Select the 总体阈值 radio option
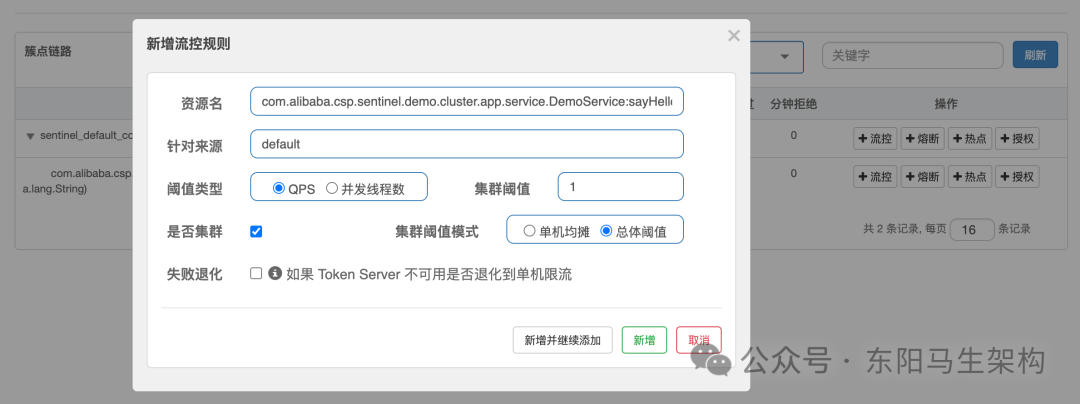This screenshot has width=1080, height=404. pos(606,231)
